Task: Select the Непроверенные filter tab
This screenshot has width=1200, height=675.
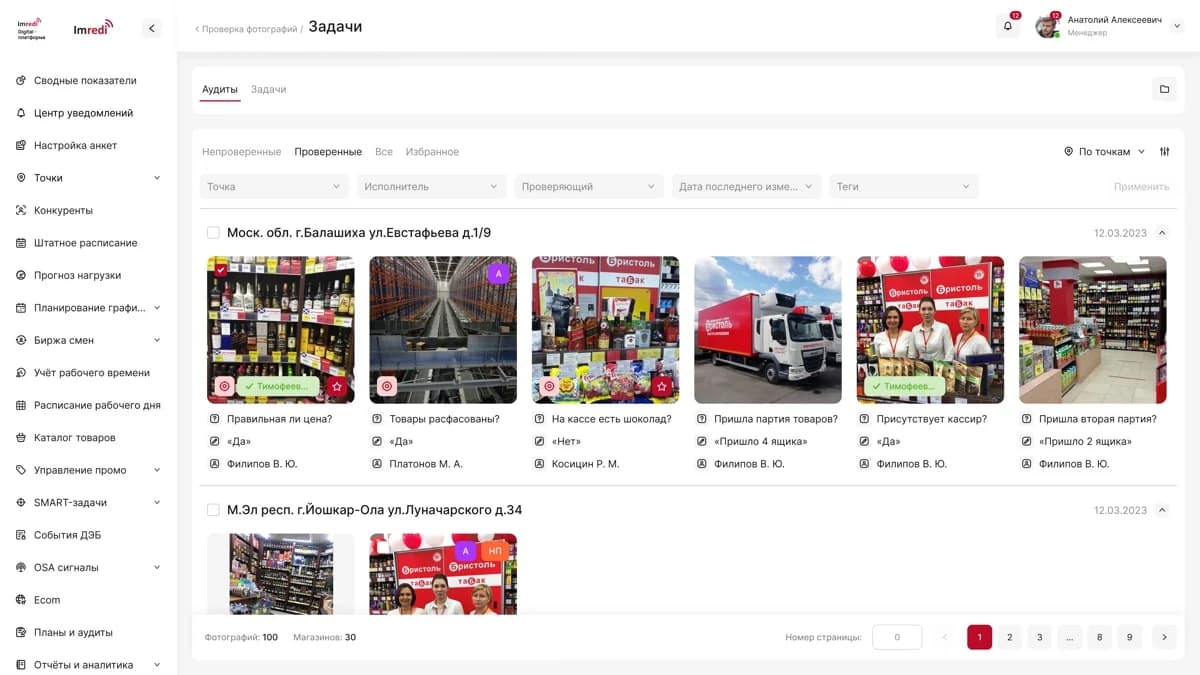Action: coord(242,152)
